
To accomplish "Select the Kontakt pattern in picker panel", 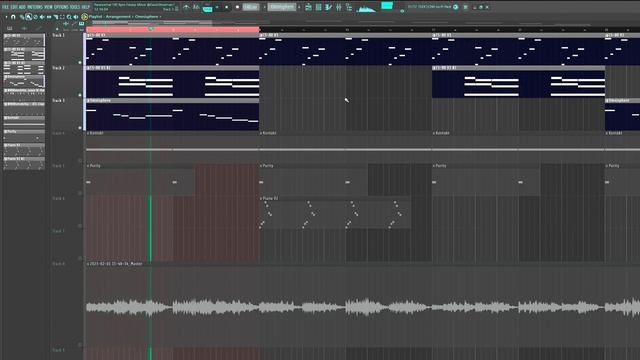I will point(24,122).
